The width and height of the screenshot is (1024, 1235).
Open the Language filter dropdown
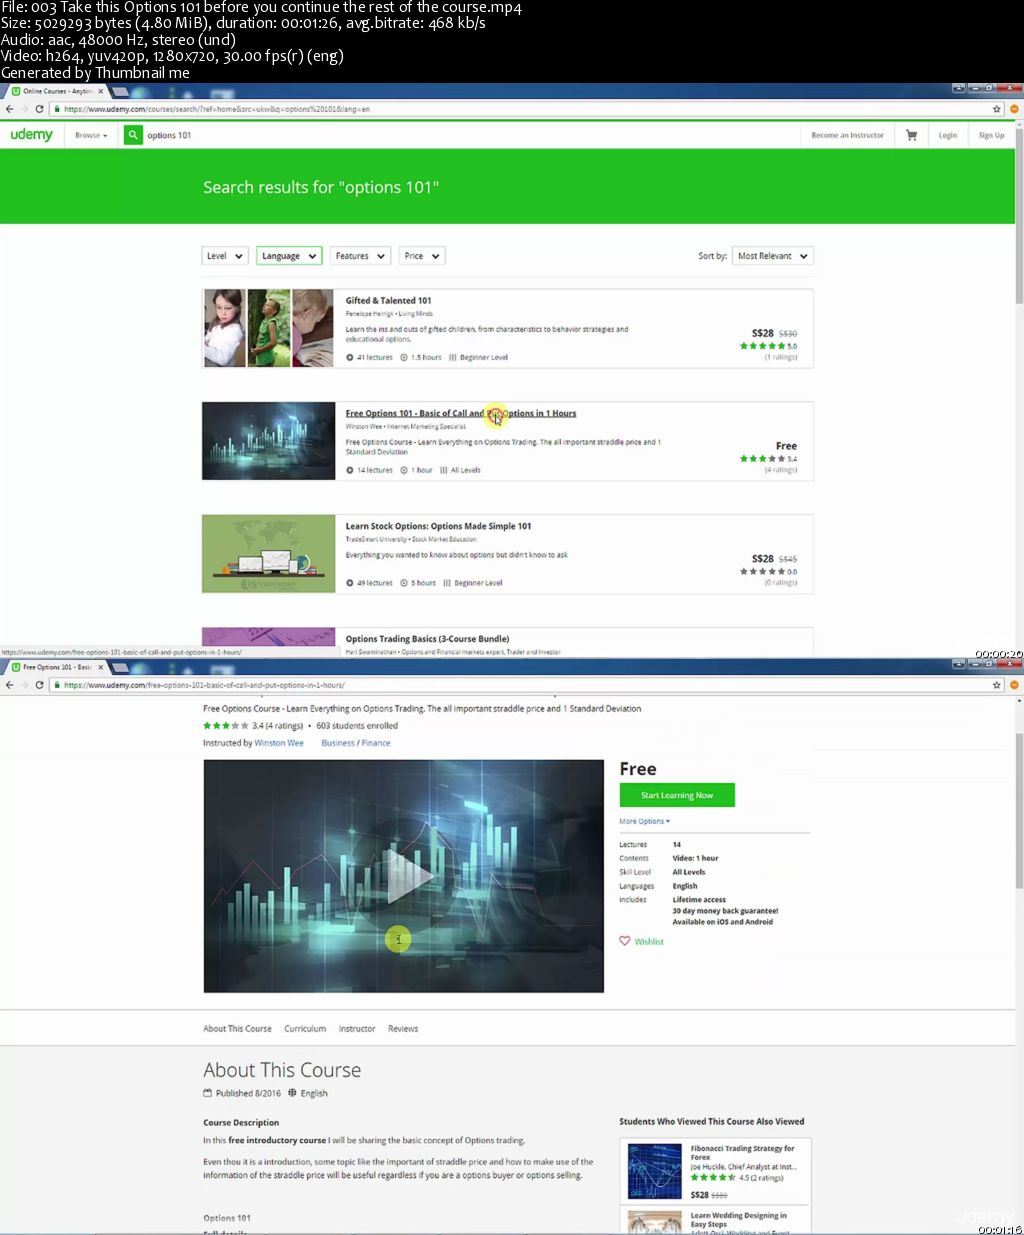click(x=289, y=256)
